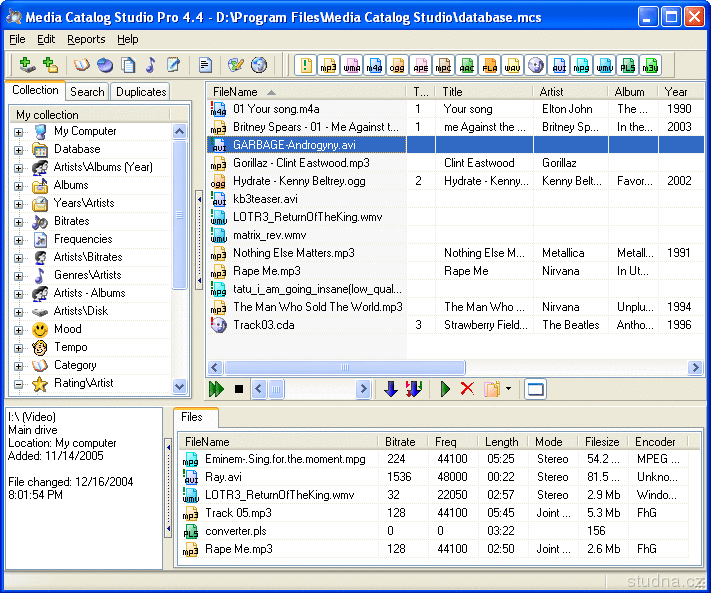Click the blue window view icon
711x593 pixels.
[535, 389]
